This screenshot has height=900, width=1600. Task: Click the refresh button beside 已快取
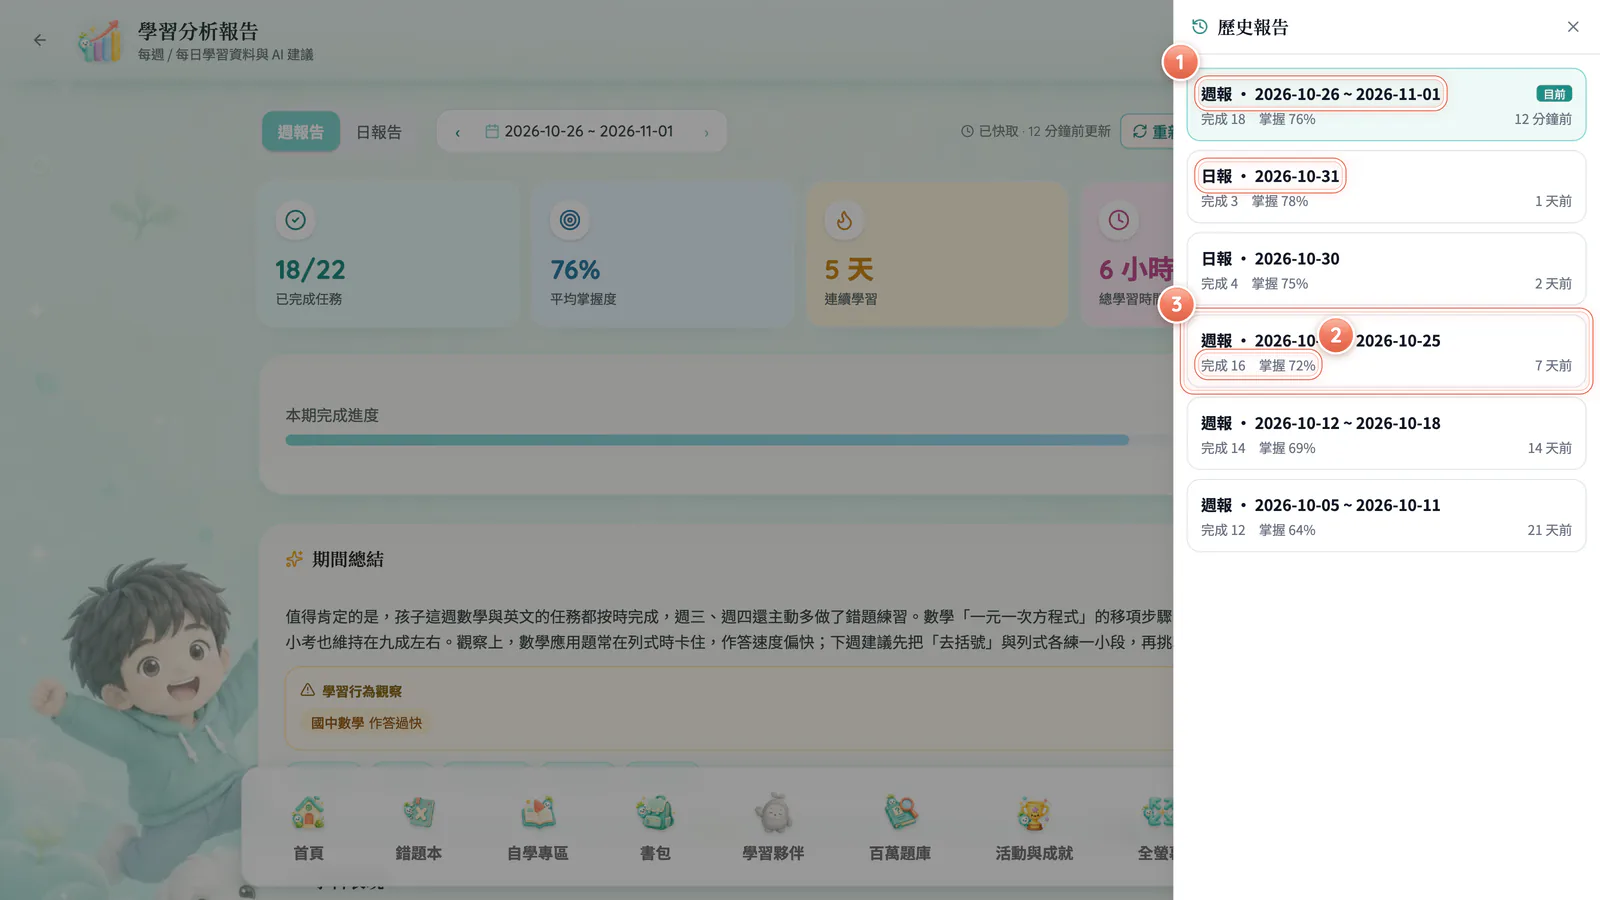point(1148,132)
